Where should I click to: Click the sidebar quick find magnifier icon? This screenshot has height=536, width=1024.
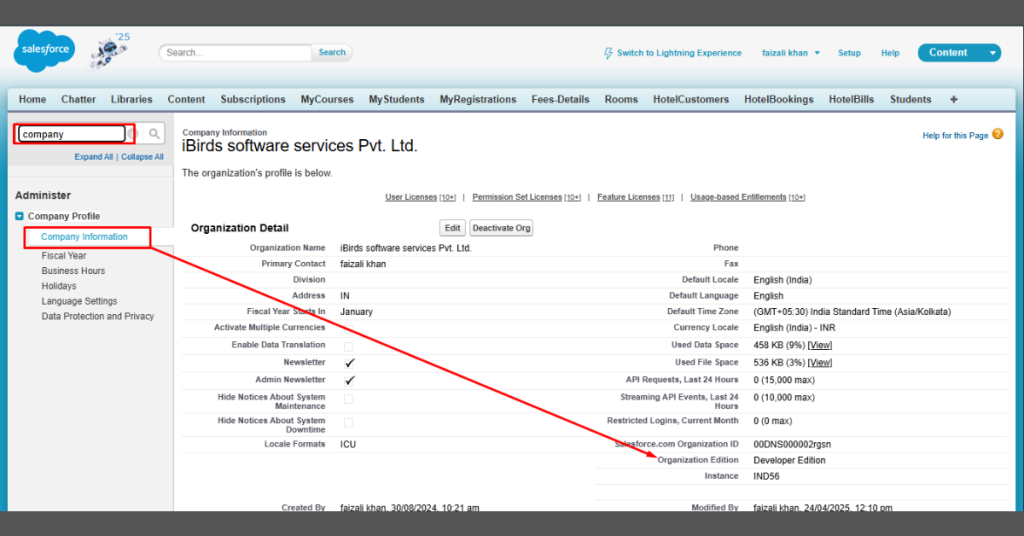point(154,134)
